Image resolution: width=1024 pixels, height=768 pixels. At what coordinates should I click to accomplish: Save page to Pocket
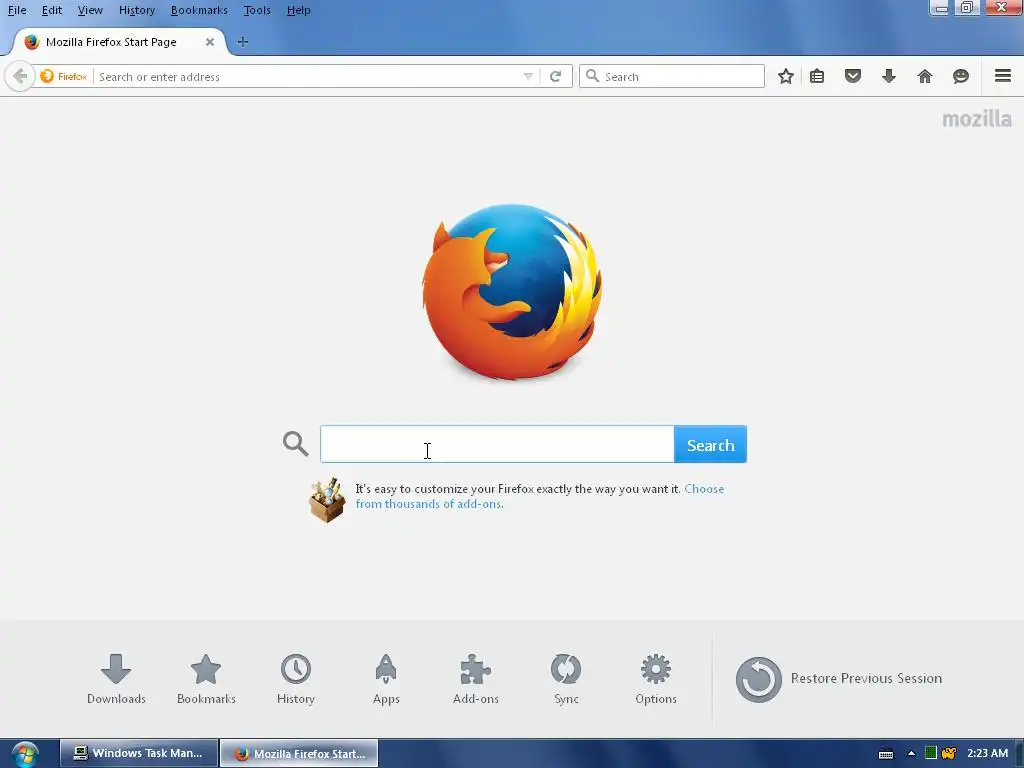tap(853, 76)
